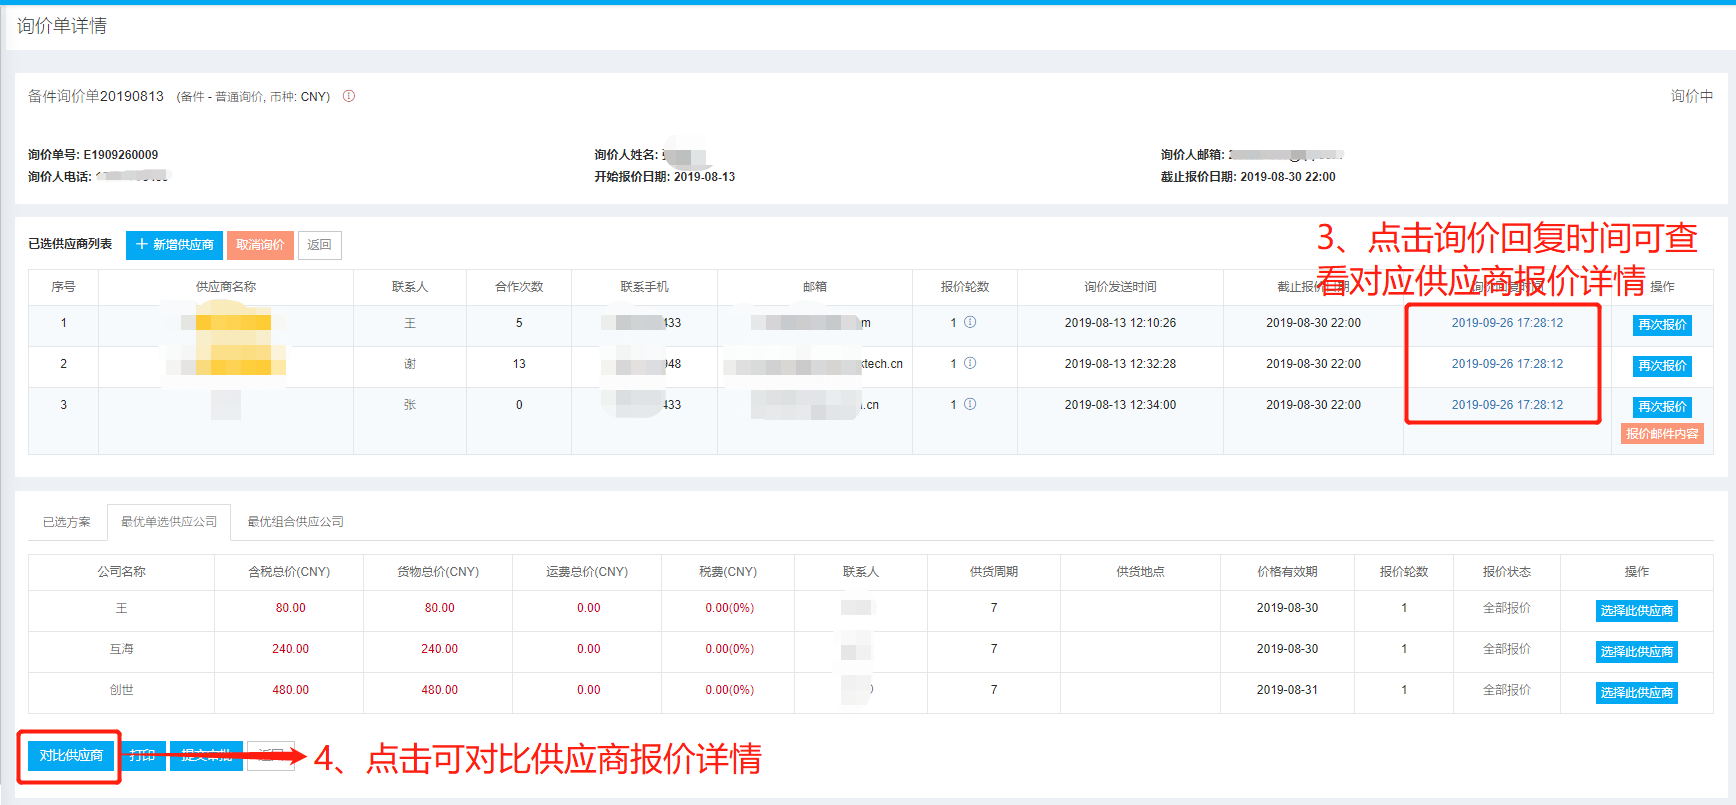Click contact name 张 in supplier list

(410, 405)
